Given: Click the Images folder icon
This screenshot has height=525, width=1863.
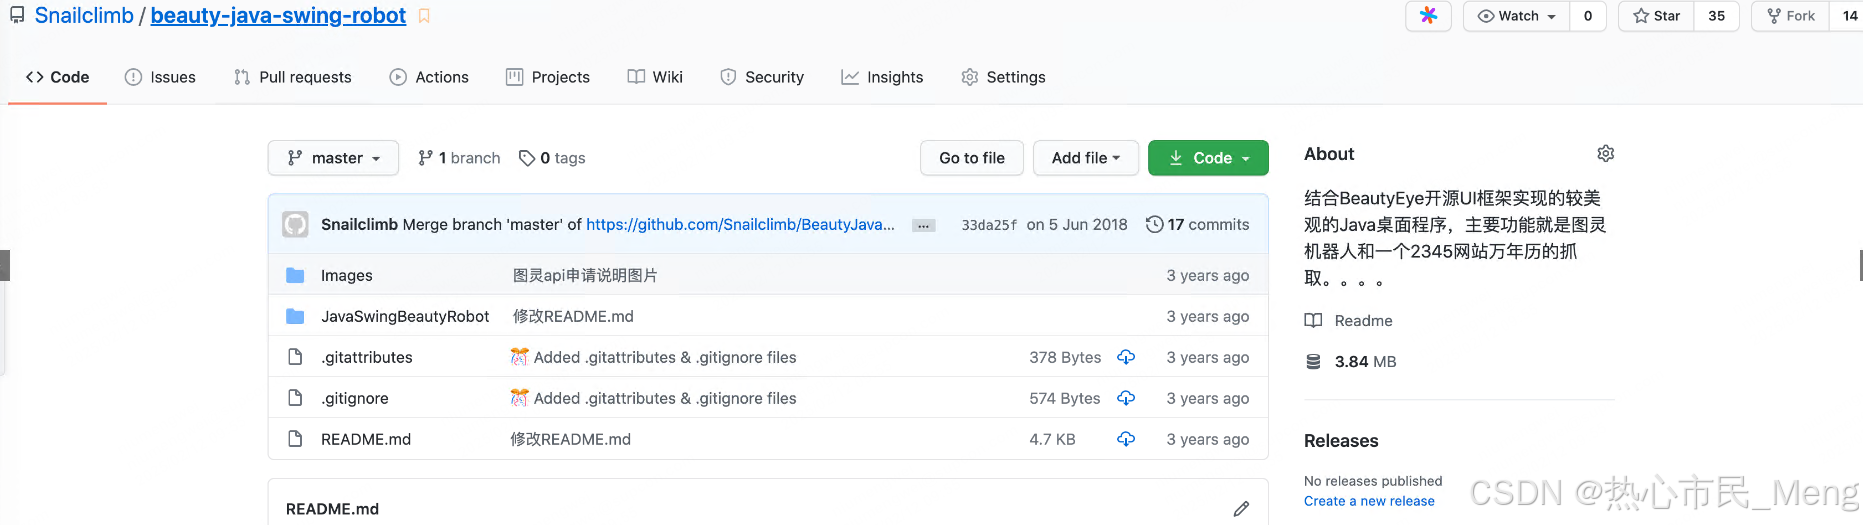Looking at the screenshot, I should pos(295,275).
